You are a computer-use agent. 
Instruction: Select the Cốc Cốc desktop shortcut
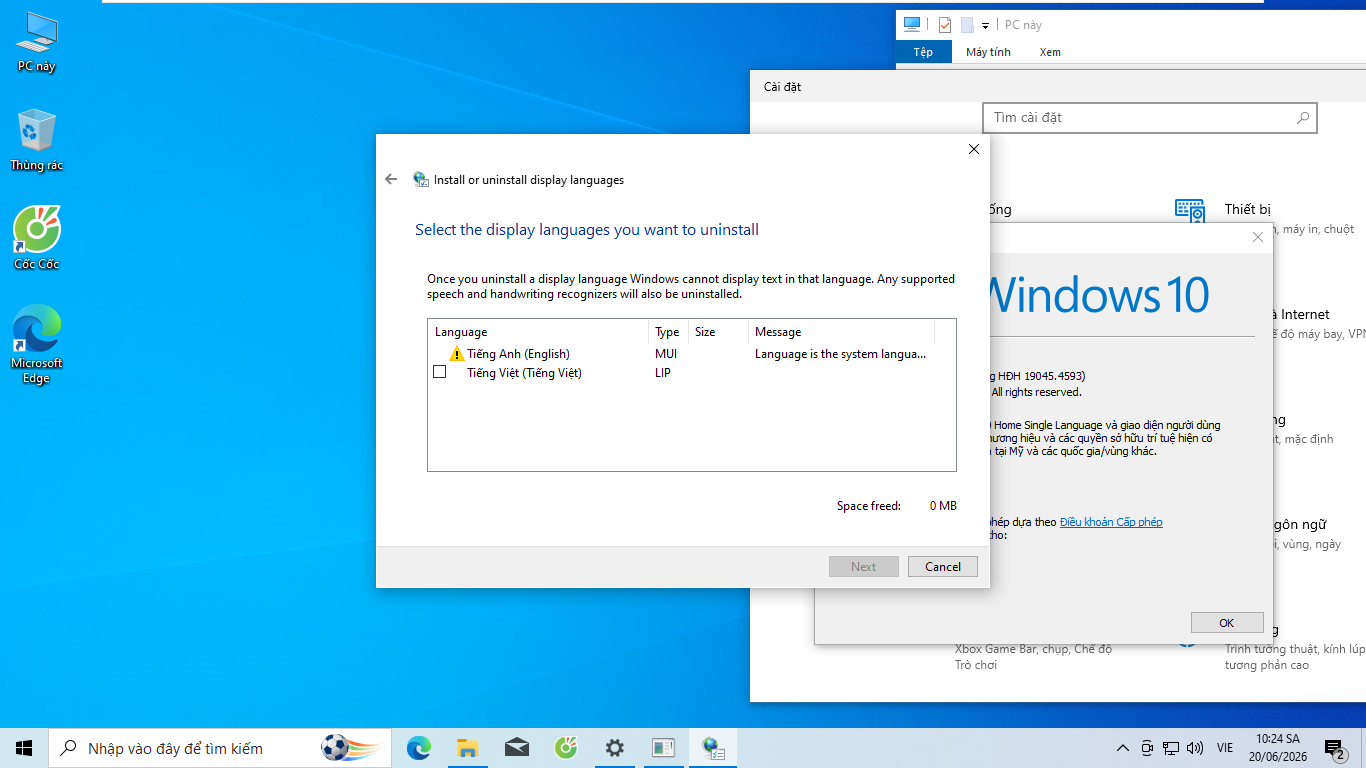tap(37, 238)
